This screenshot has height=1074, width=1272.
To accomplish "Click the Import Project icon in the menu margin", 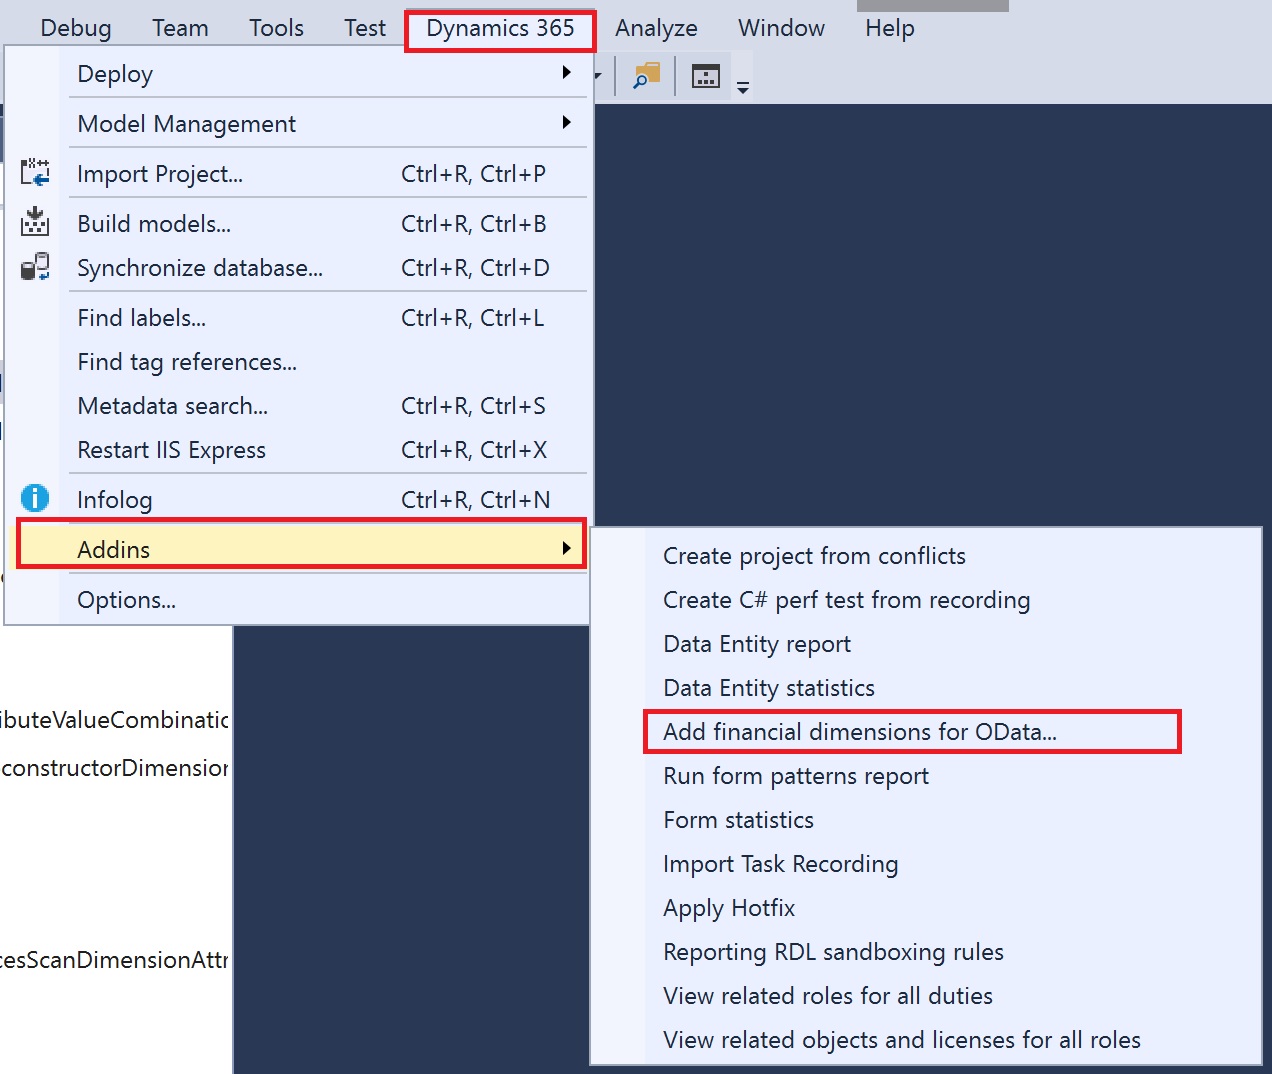I will tap(35, 172).
